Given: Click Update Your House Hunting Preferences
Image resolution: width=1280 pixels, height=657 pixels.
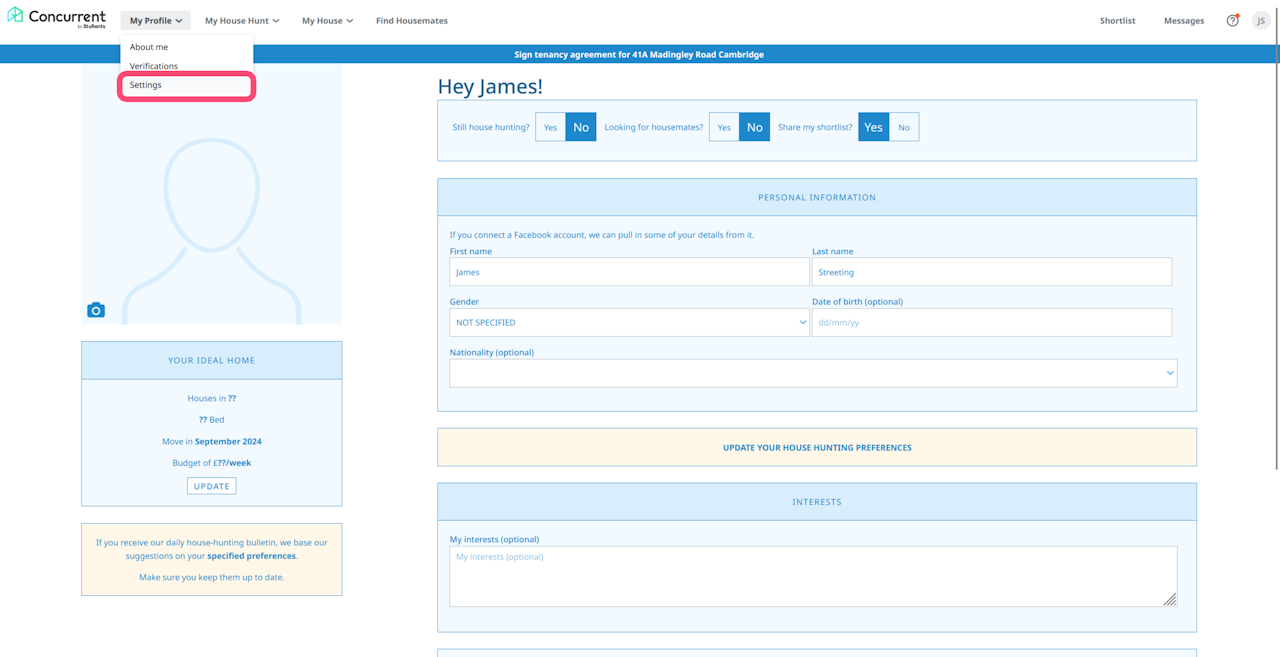Looking at the screenshot, I should pyautogui.click(x=817, y=447).
